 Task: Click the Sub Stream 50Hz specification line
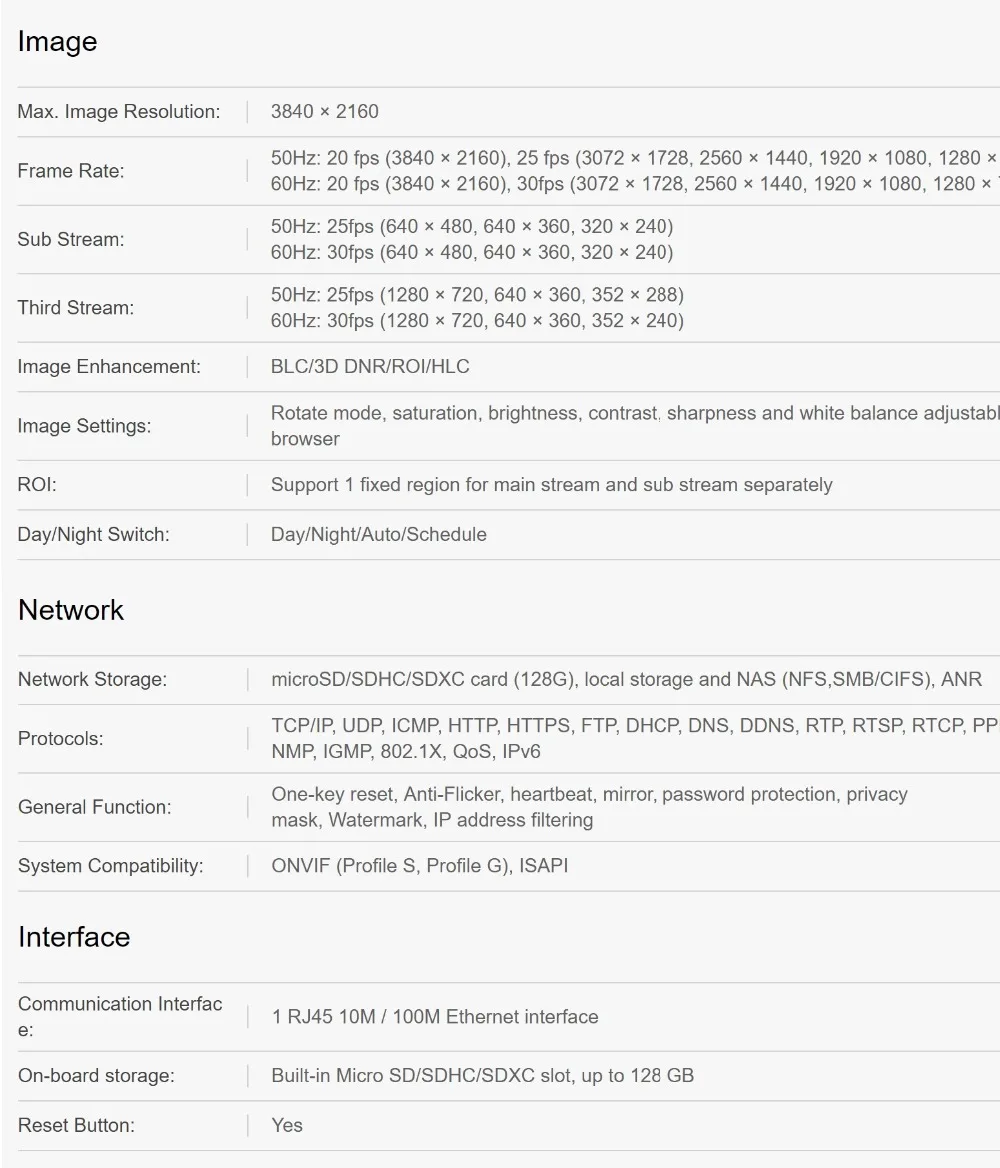point(472,226)
